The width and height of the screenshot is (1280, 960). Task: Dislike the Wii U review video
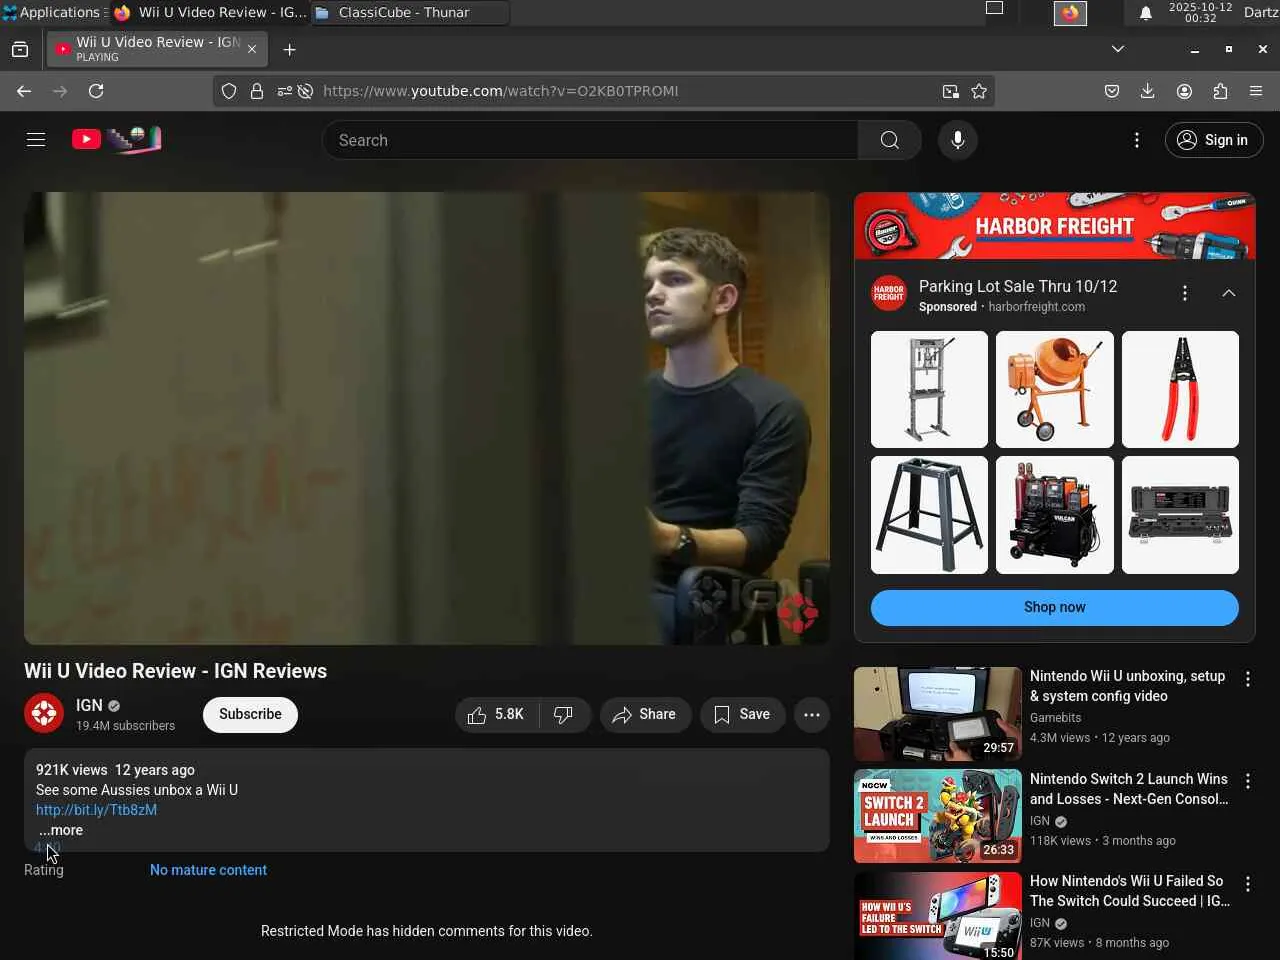(565, 715)
